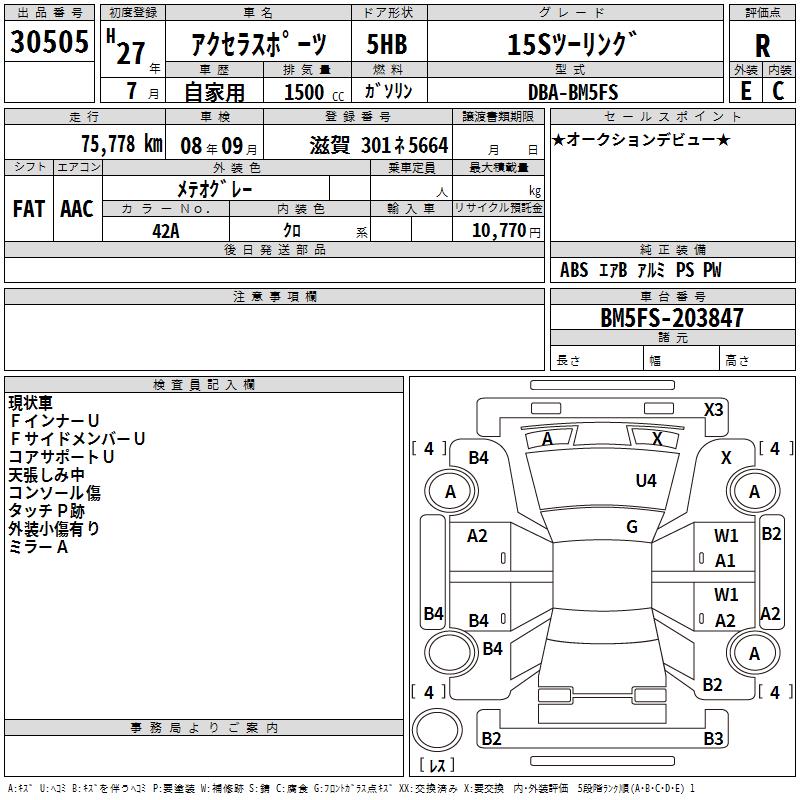Click the spare tire circle marked レス
The image size is (800, 800).
click(x=437, y=729)
